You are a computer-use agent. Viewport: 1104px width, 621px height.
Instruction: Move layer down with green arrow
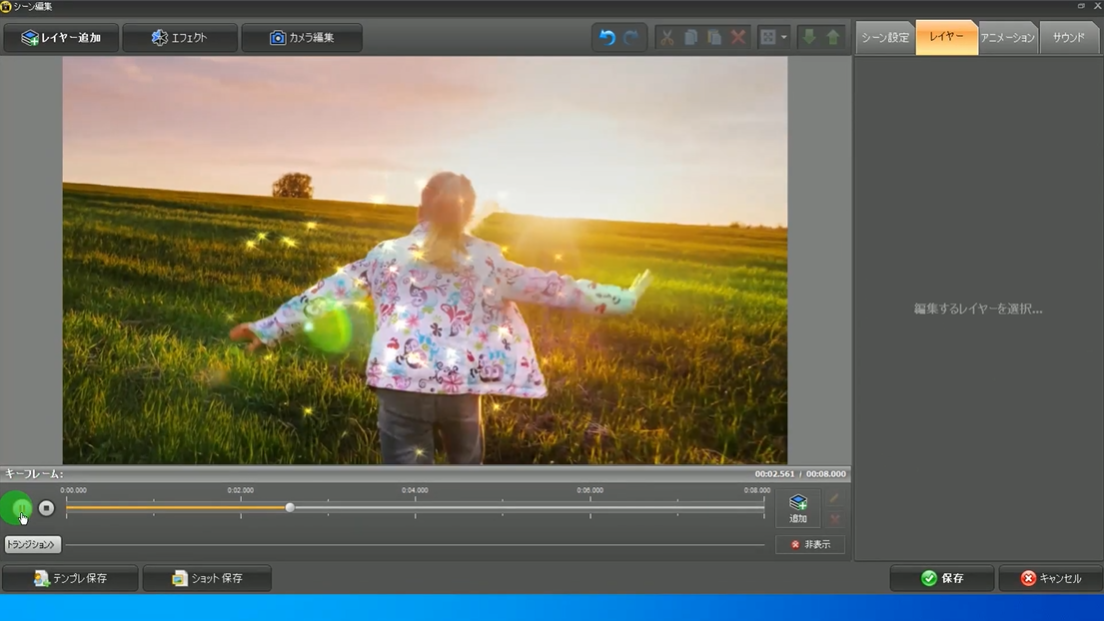point(809,38)
